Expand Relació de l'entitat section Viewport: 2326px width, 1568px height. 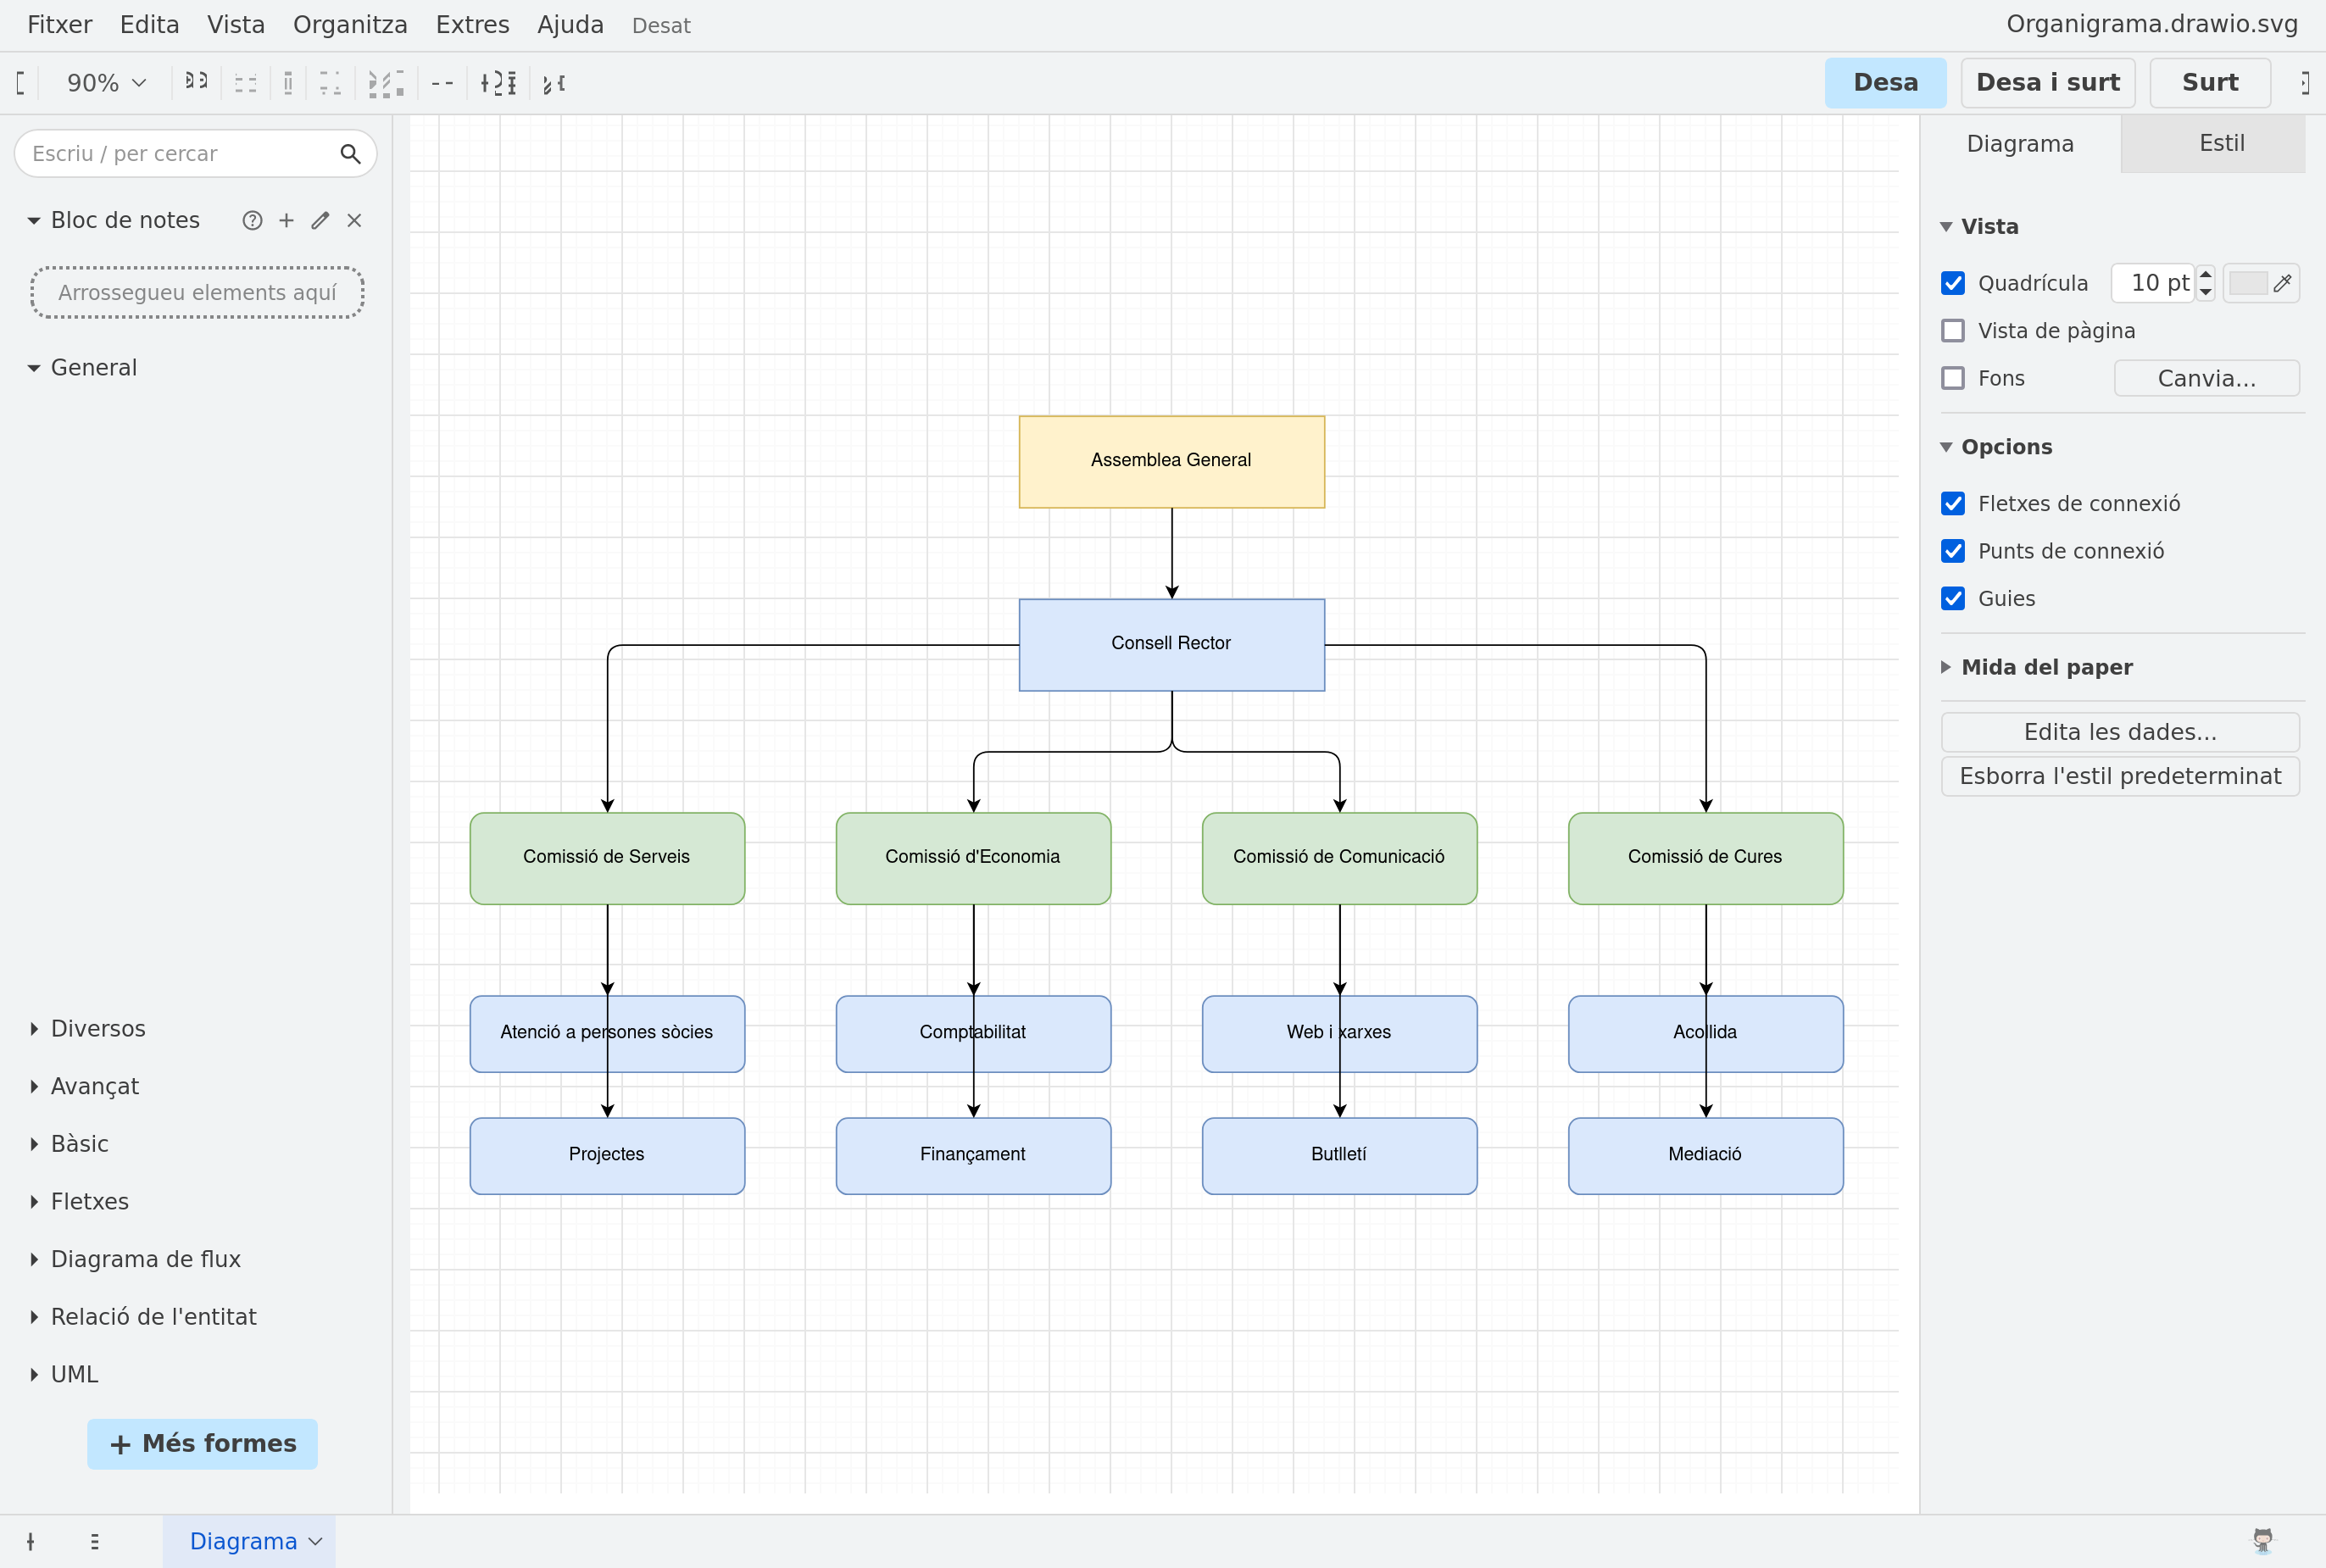click(142, 1317)
